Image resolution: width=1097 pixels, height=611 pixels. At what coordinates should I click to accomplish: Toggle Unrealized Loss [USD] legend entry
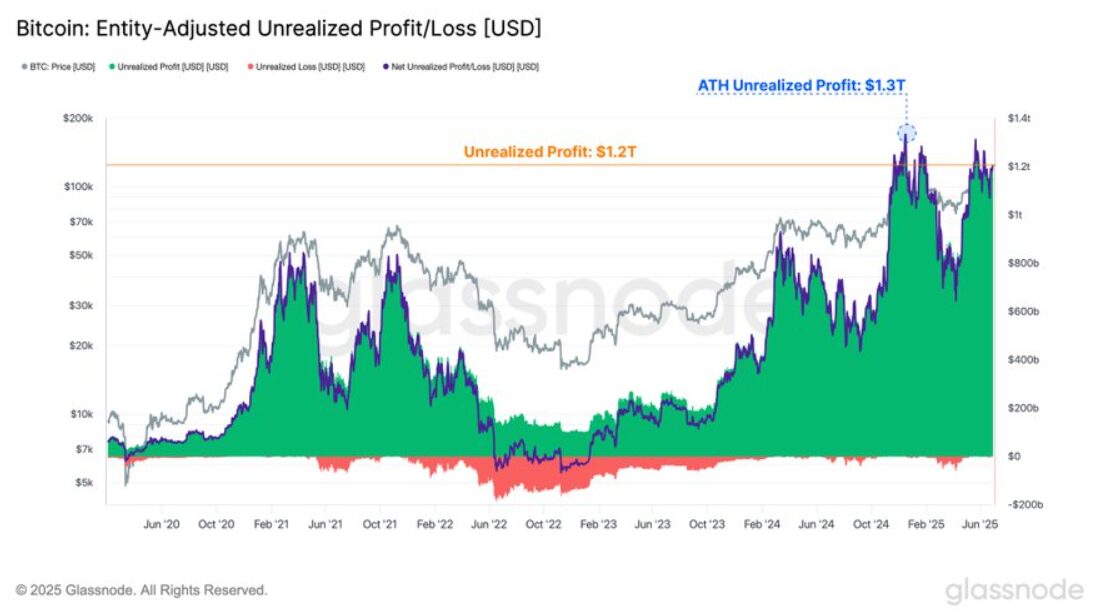pos(306,67)
